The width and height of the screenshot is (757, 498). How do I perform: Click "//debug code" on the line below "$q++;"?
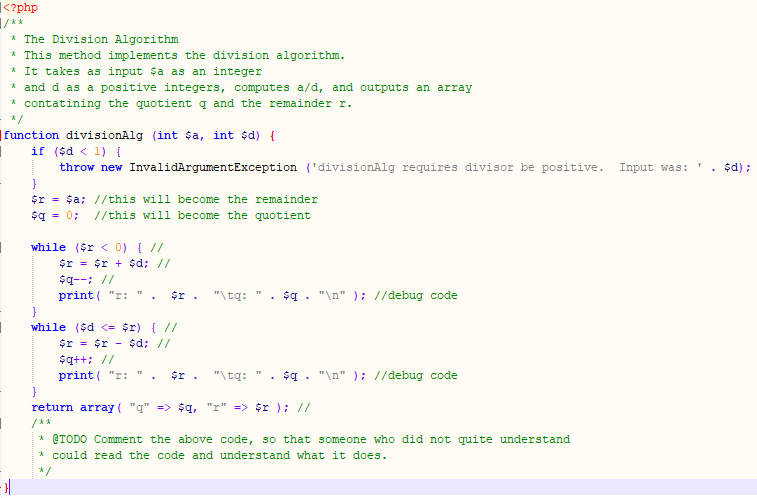(x=416, y=375)
